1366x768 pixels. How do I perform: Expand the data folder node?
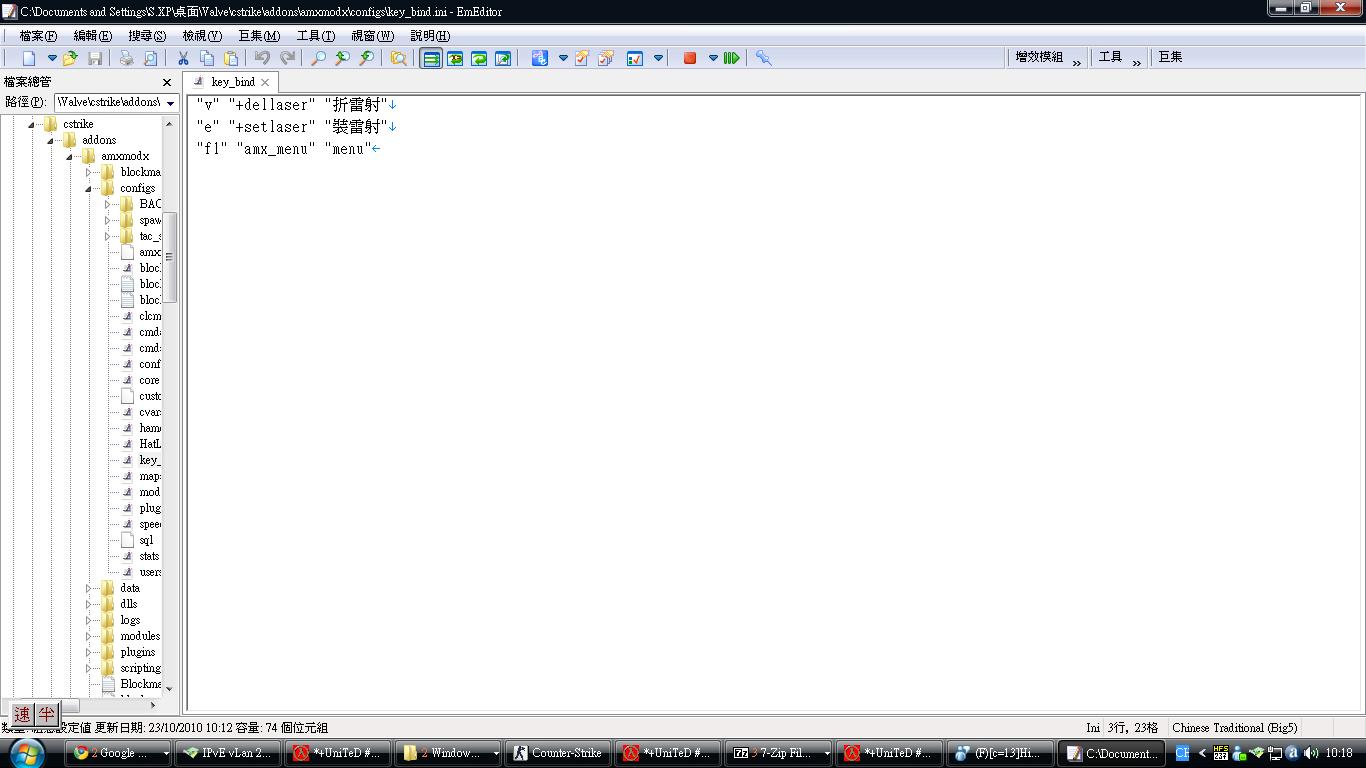click(89, 588)
